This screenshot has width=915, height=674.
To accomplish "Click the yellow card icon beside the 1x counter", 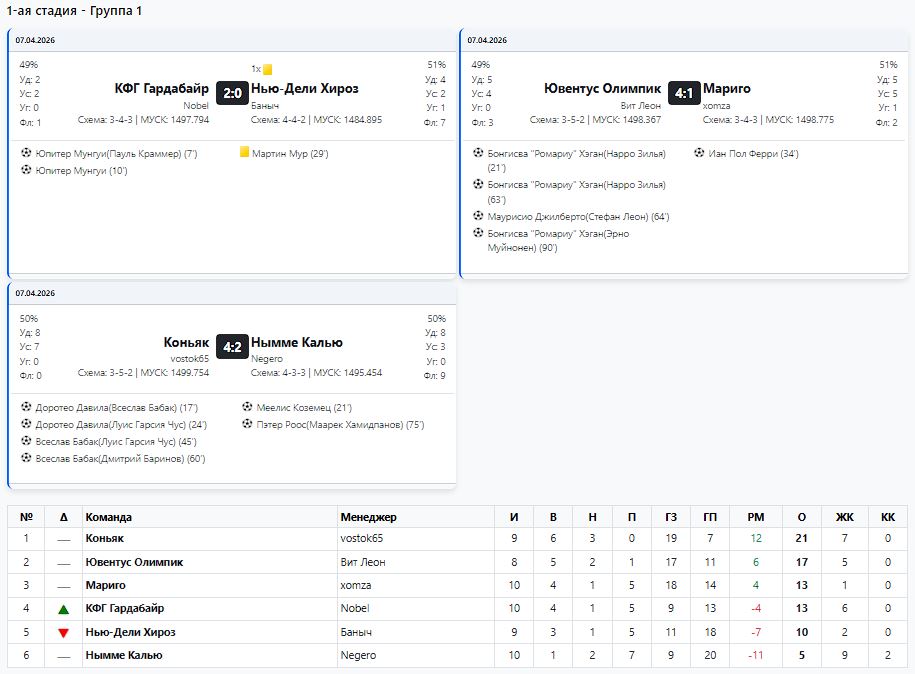I will point(268,70).
